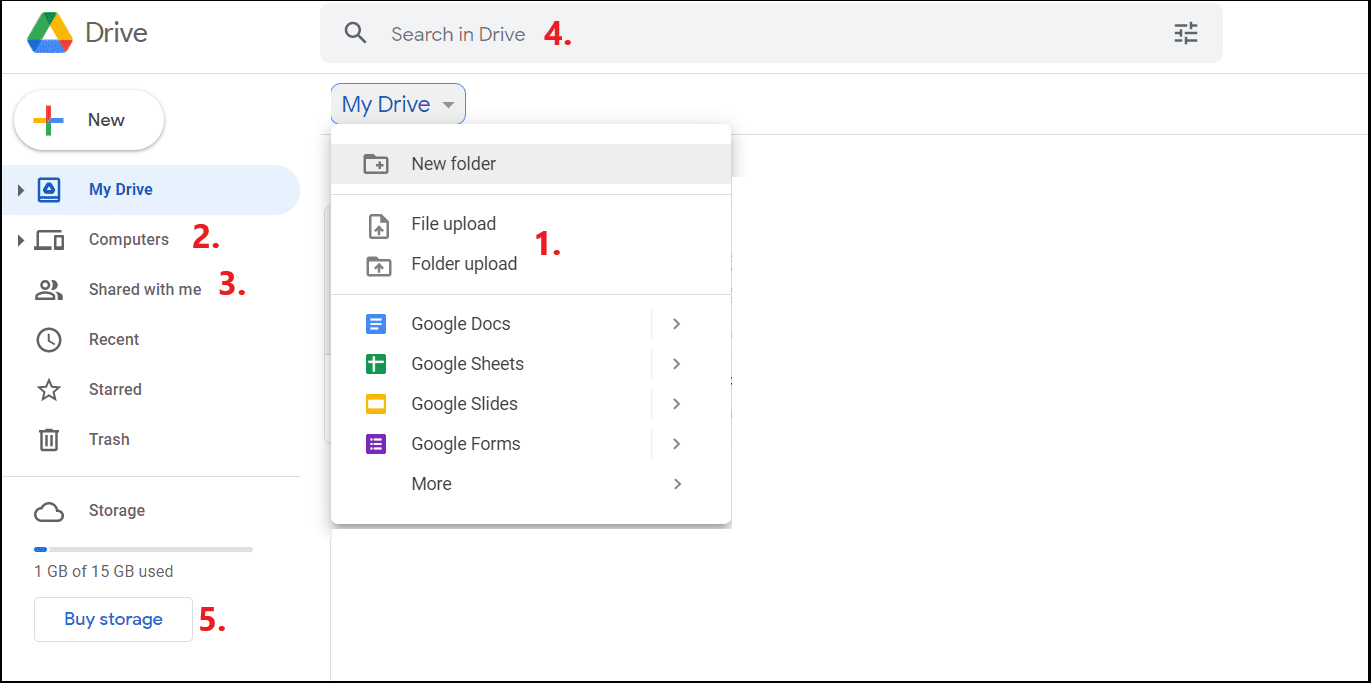Expand the More submenu
1371x683 pixels.
tap(676, 483)
